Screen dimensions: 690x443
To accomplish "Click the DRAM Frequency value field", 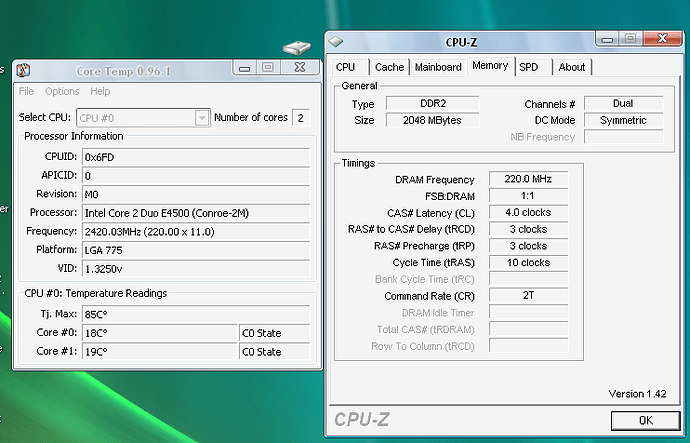I will pyautogui.click(x=528, y=180).
